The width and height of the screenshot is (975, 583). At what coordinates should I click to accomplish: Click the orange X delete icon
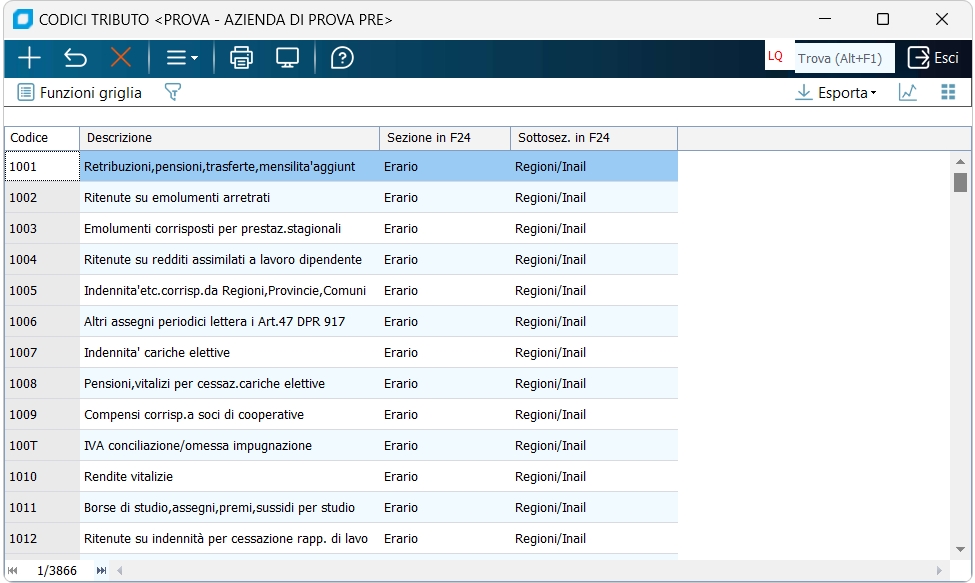tap(121, 58)
